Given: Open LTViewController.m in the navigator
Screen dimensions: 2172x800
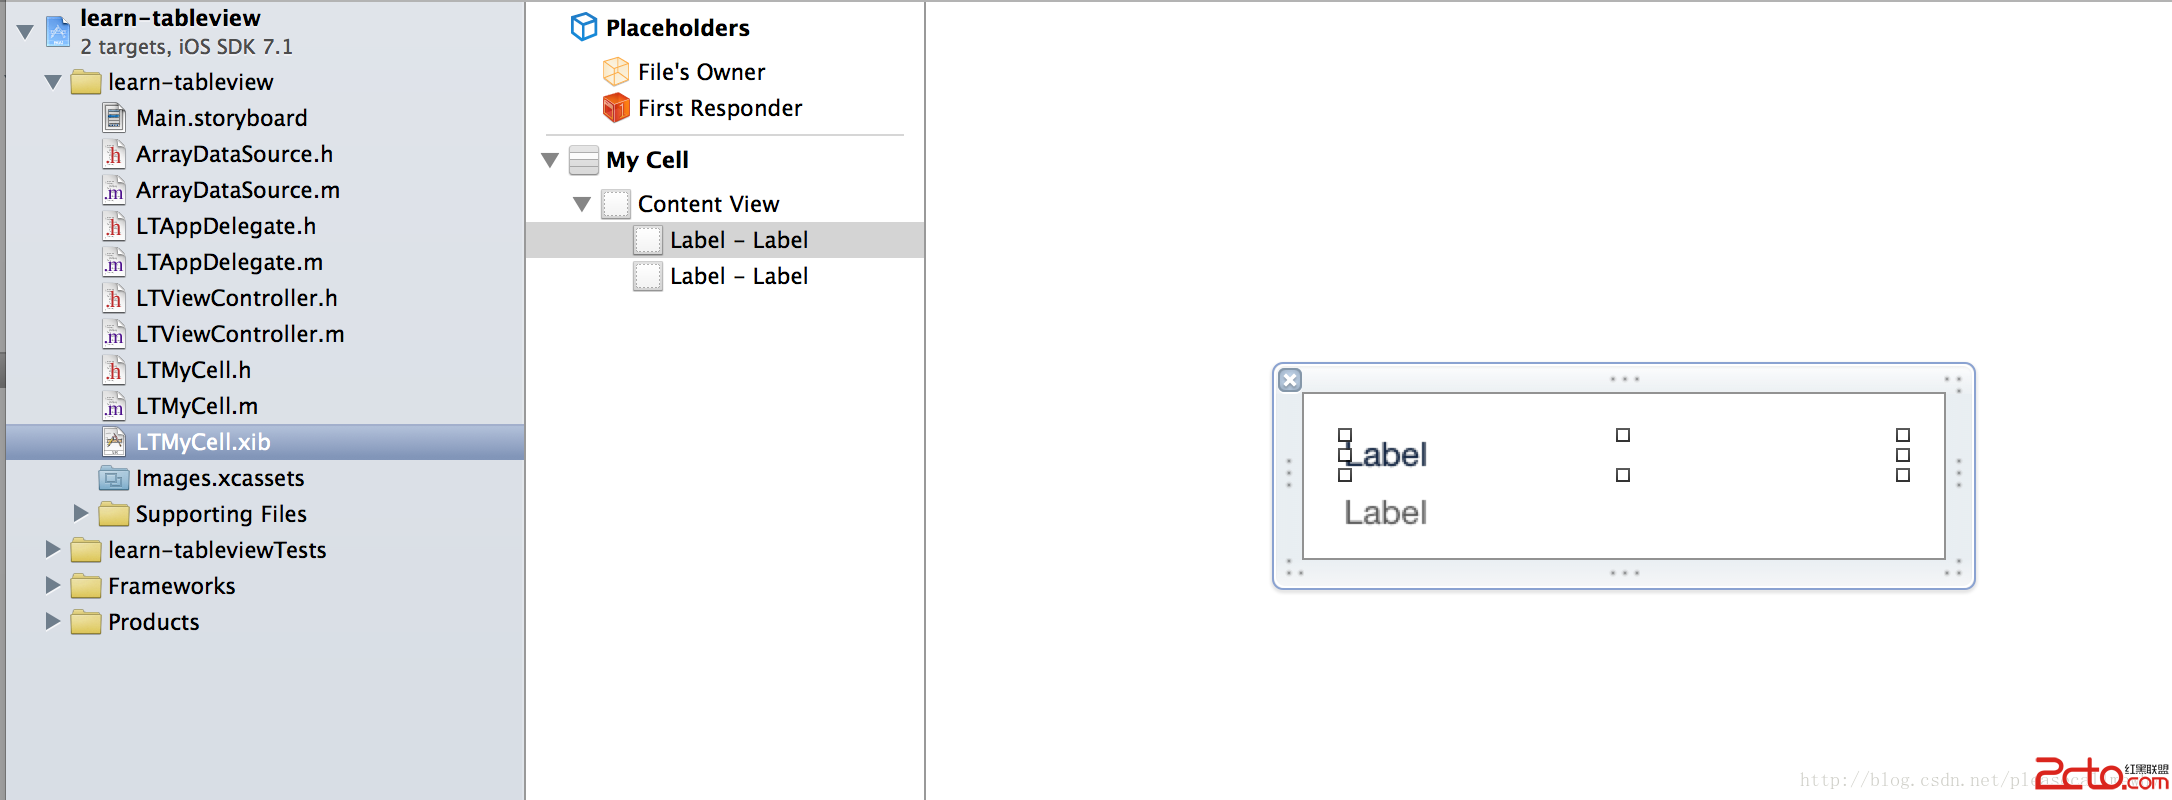Looking at the screenshot, I should pyautogui.click(x=240, y=334).
